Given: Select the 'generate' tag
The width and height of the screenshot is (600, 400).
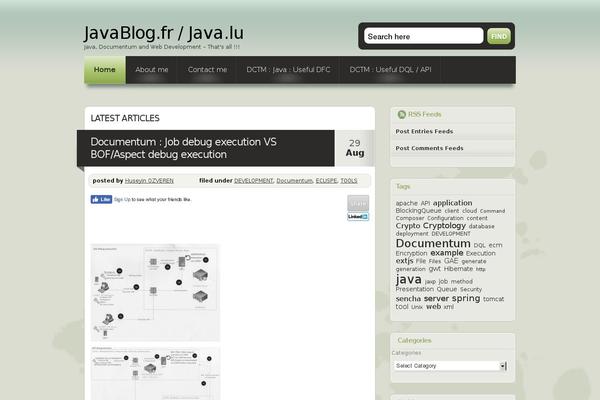Looking at the screenshot, I should 474,261.
